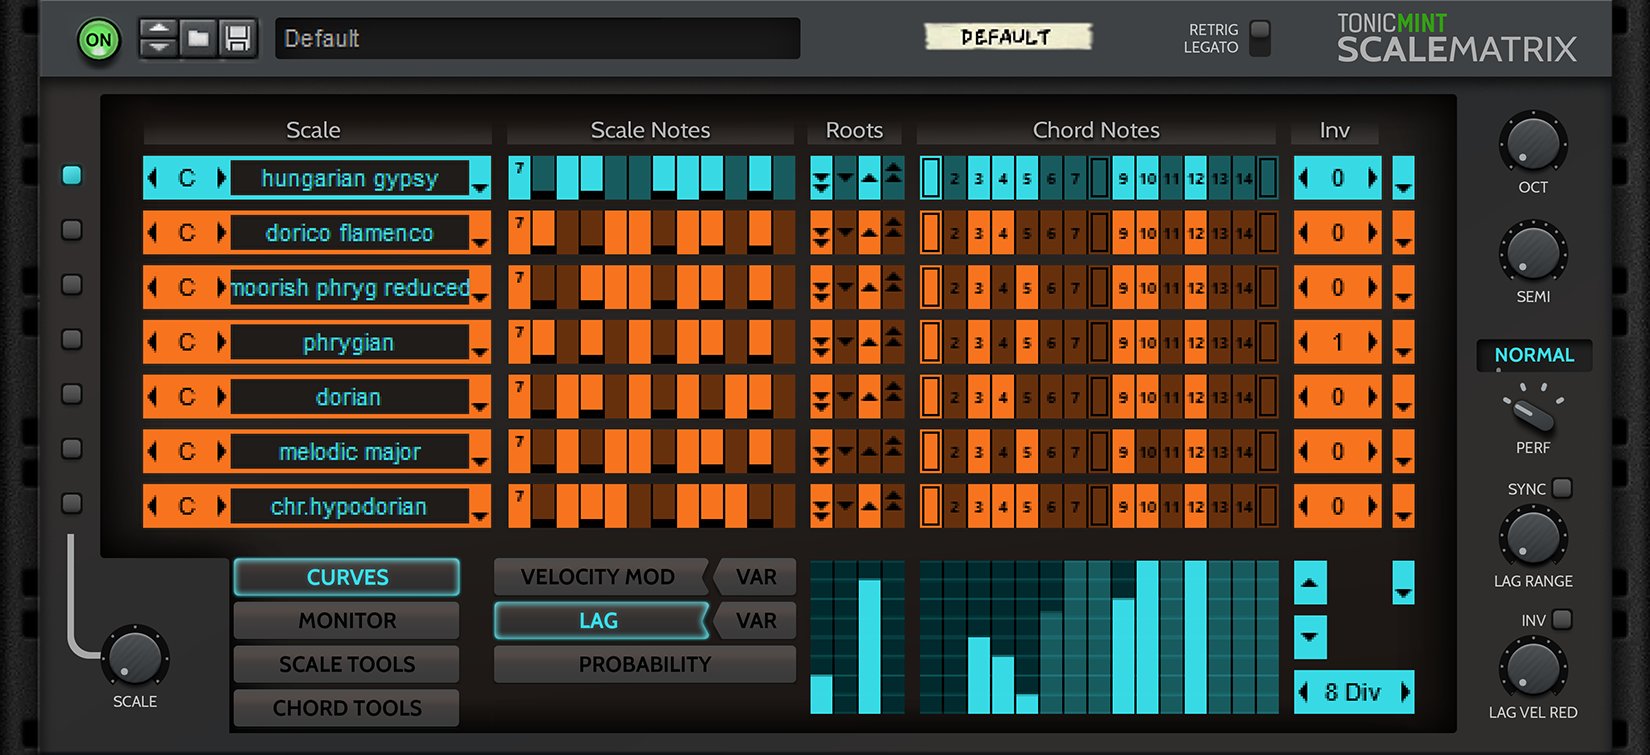Image resolution: width=1650 pixels, height=755 pixels.
Task: Switch to SCALE TOOLS tab
Action: pos(347,664)
